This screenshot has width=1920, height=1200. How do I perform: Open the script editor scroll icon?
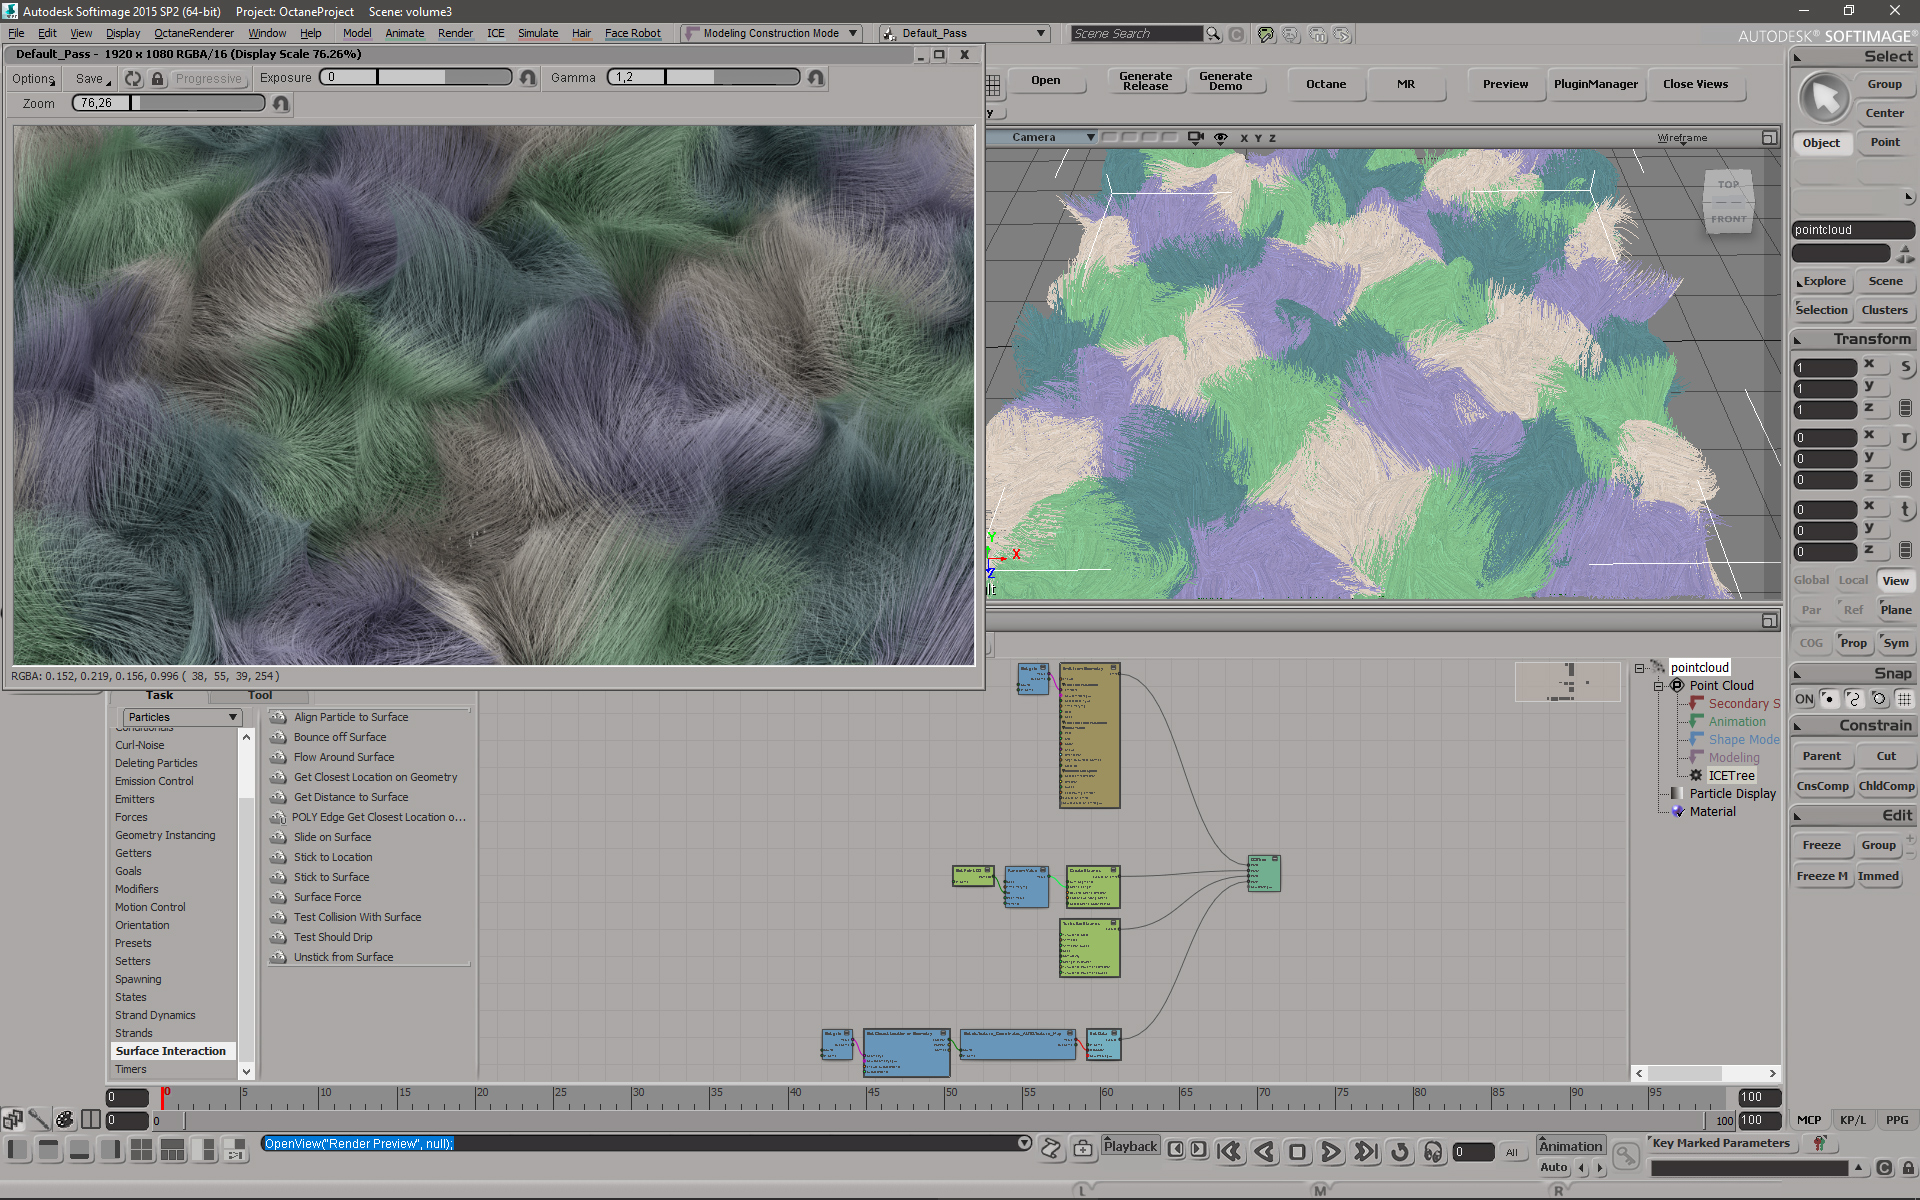1051,1149
